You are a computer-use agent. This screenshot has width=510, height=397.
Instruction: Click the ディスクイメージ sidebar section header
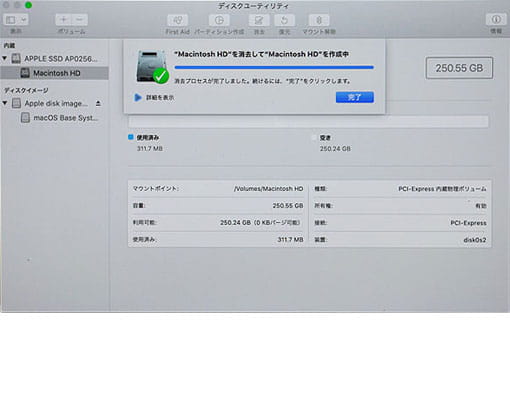[x=26, y=90]
